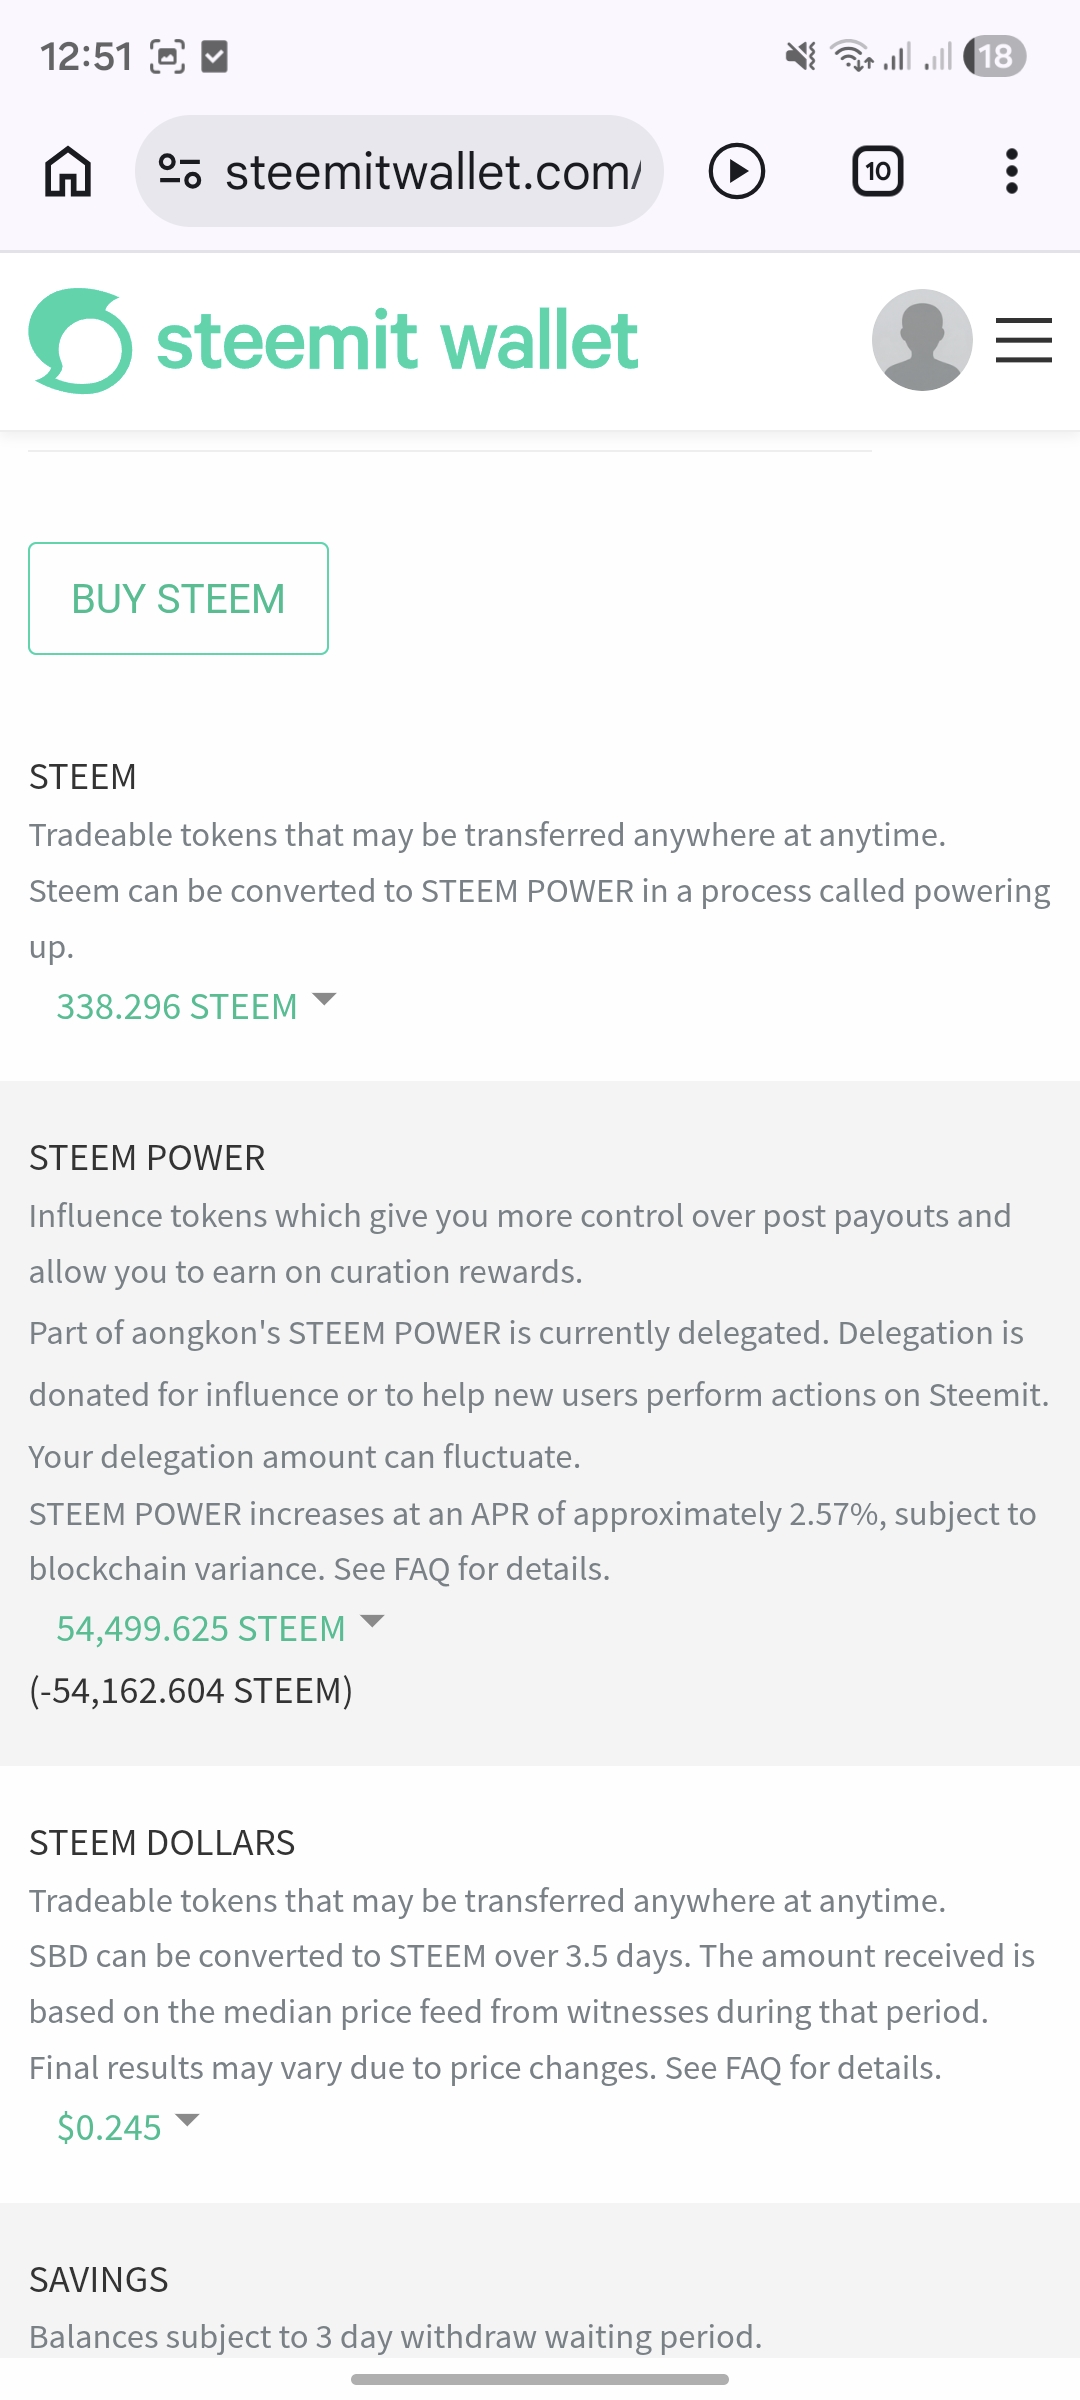Open the hamburger navigation menu
The width and height of the screenshot is (1080, 2400).
pos(1023,340)
